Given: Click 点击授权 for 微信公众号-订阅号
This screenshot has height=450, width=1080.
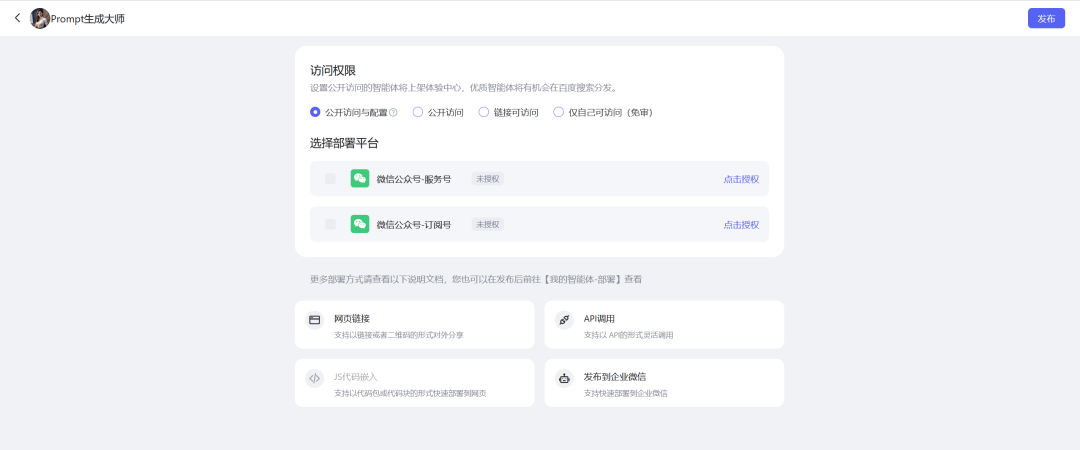Looking at the screenshot, I should 741,225.
